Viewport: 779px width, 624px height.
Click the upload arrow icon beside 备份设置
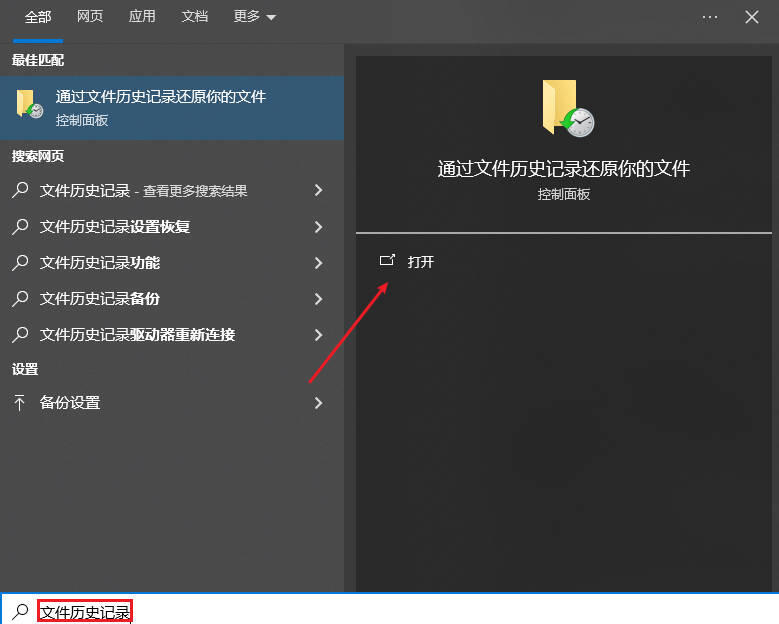pyautogui.click(x=19, y=402)
